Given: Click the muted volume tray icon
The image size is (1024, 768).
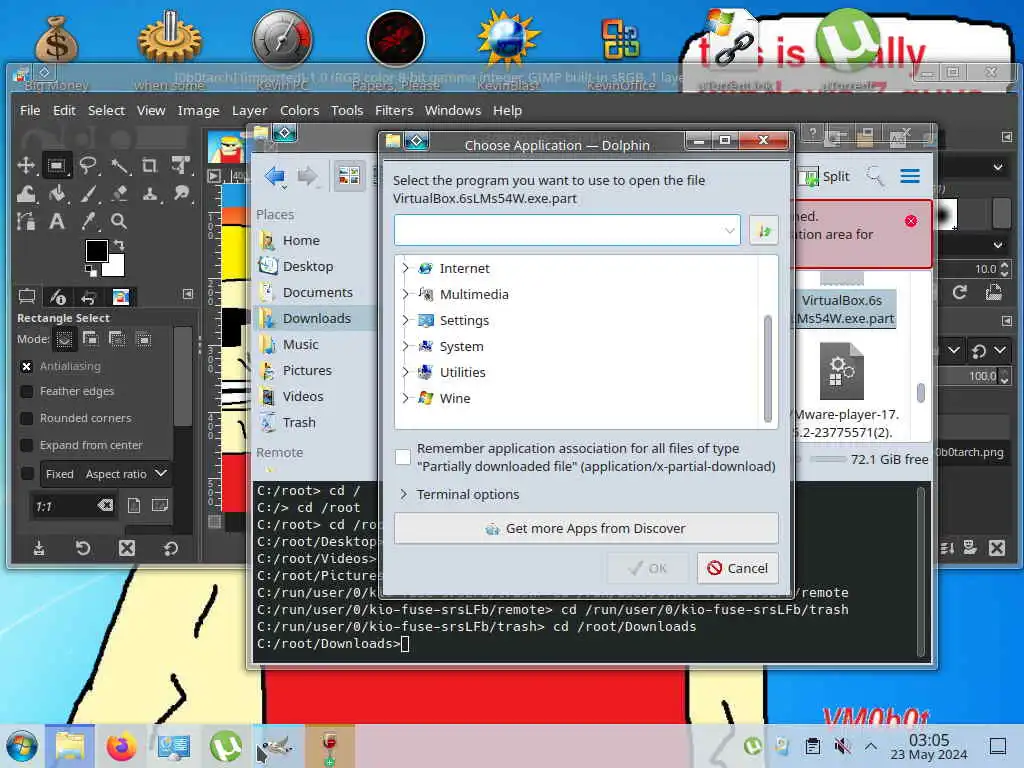Looking at the screenshot, I should coord(842,746).
